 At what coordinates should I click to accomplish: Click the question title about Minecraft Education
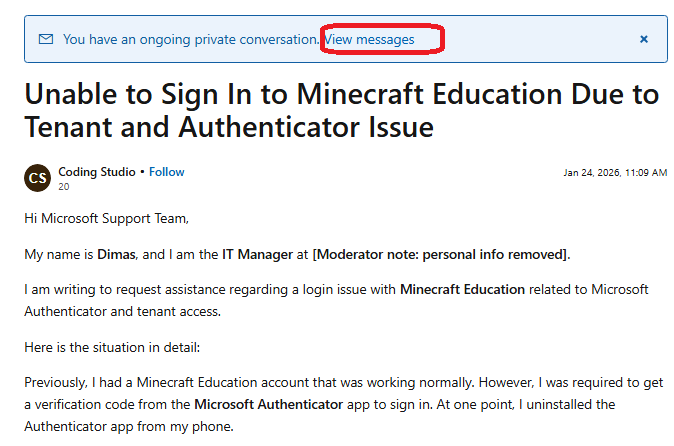(x=342, y=110)
